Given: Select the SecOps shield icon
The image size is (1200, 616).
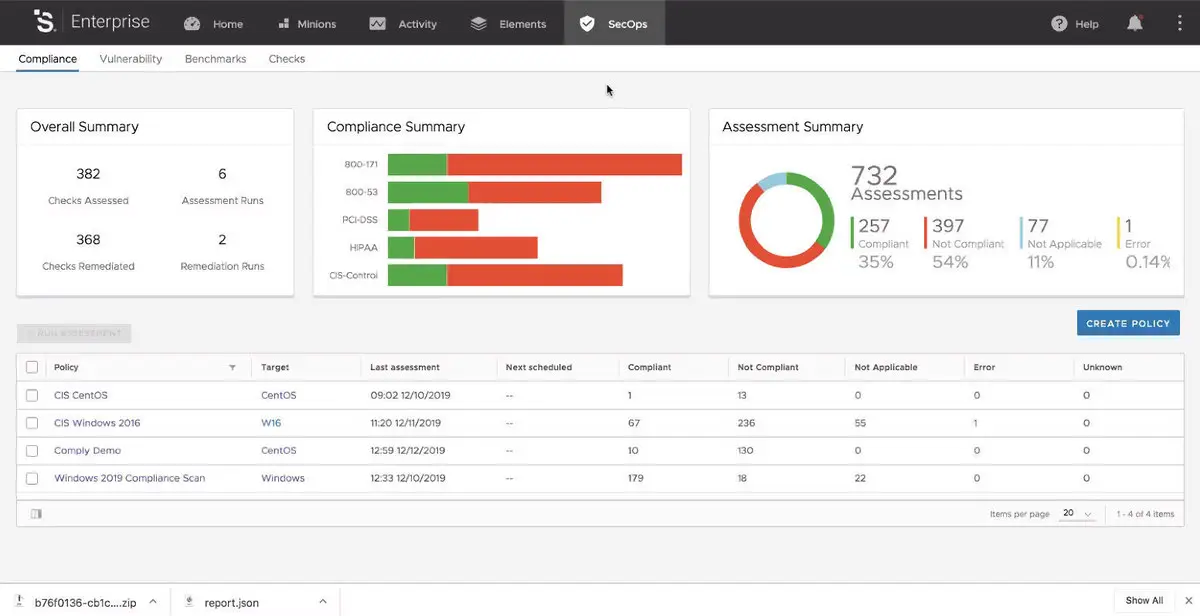Looking at the screenshot, I should [588, 24].
